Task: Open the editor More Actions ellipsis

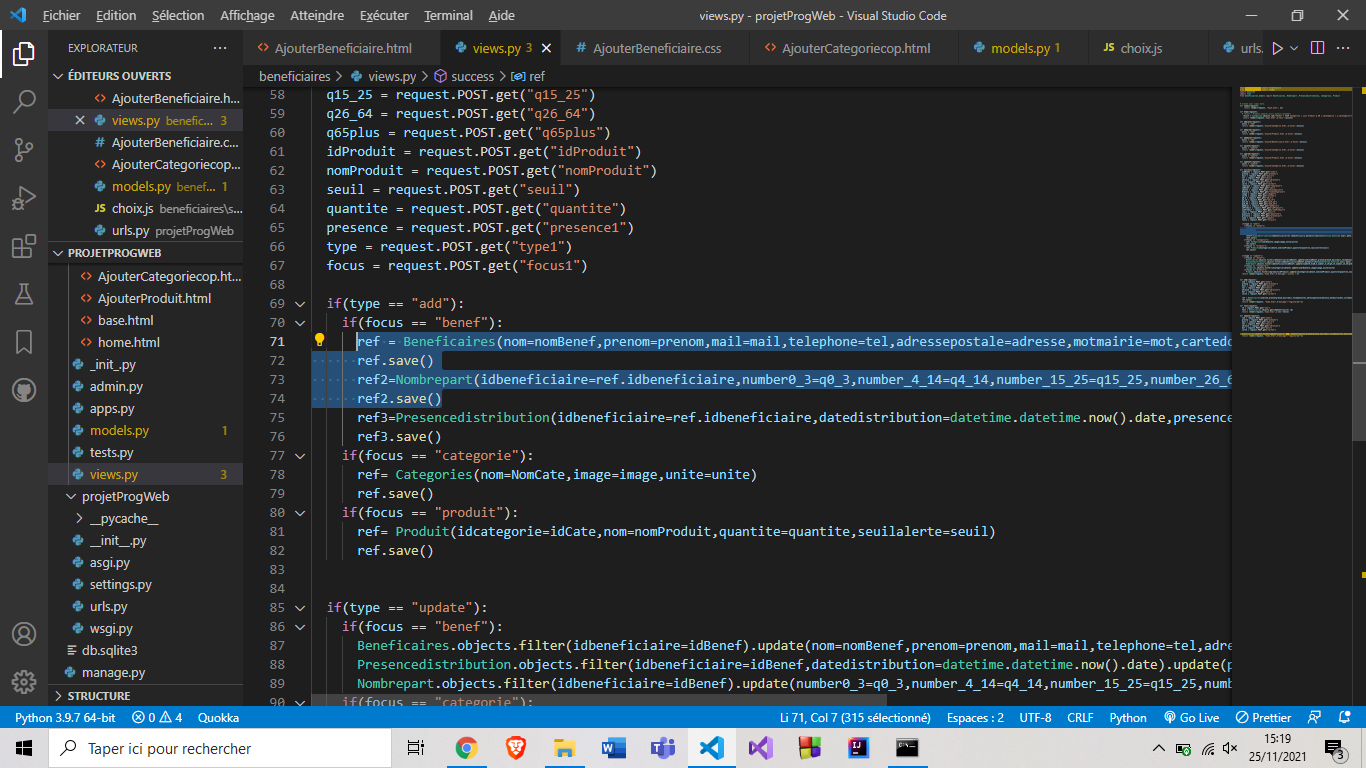Action: tap(1343, 48)
